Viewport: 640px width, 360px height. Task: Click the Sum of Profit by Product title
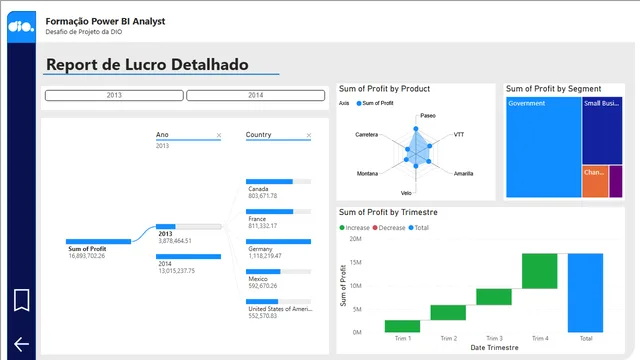coord(384,89)
